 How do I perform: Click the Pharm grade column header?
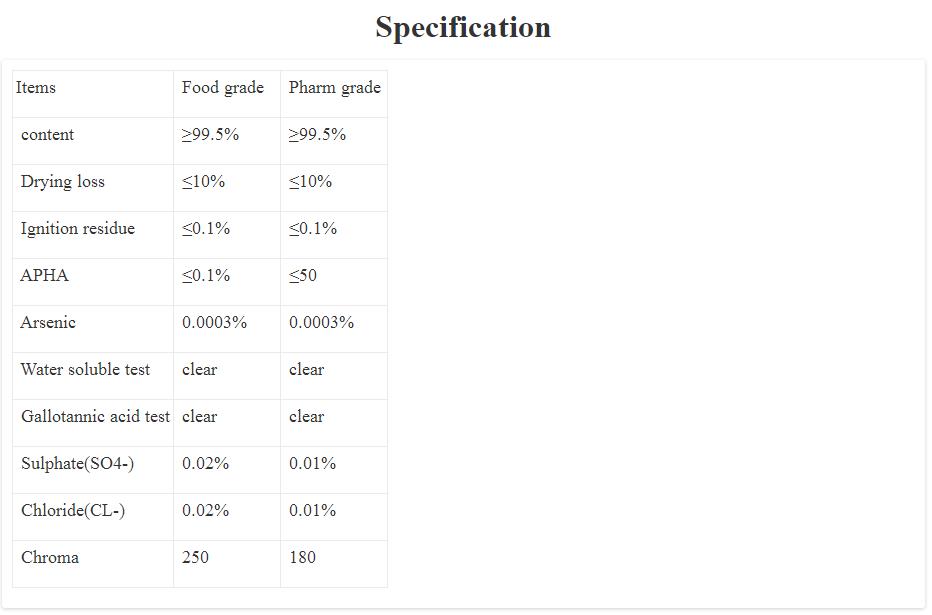click(335, 88)
